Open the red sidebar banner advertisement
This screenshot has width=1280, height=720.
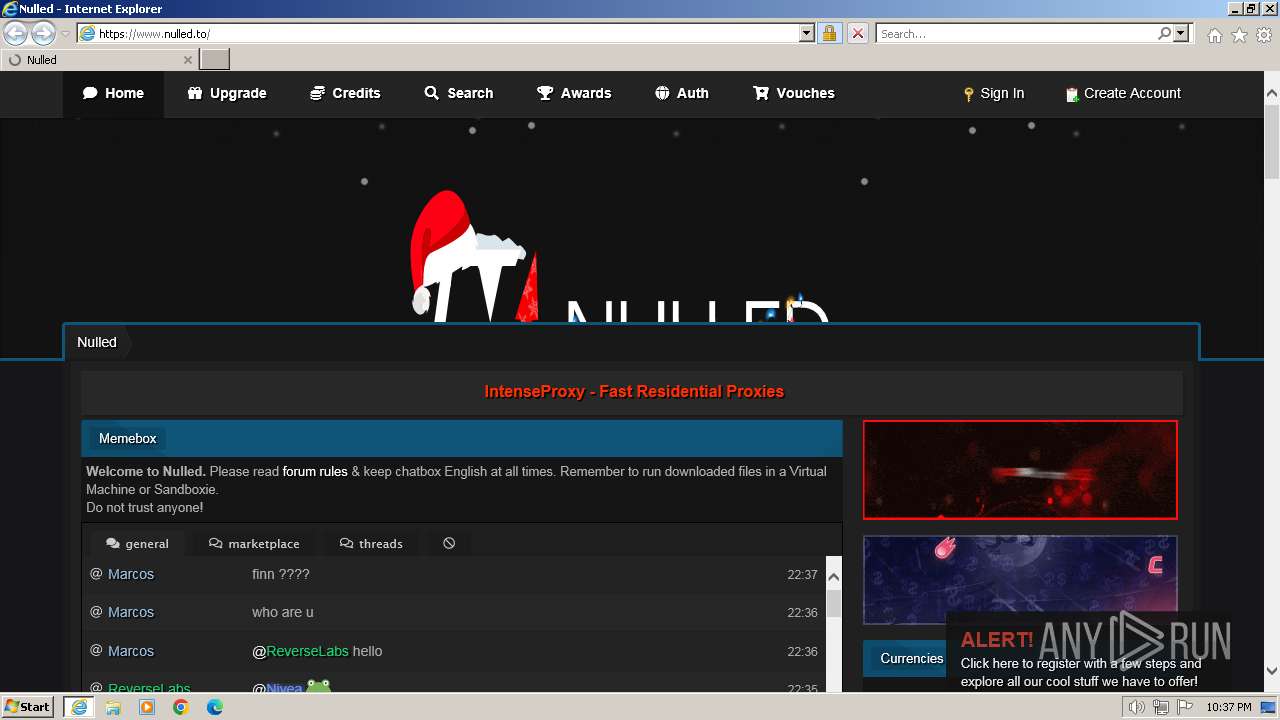1020,470
